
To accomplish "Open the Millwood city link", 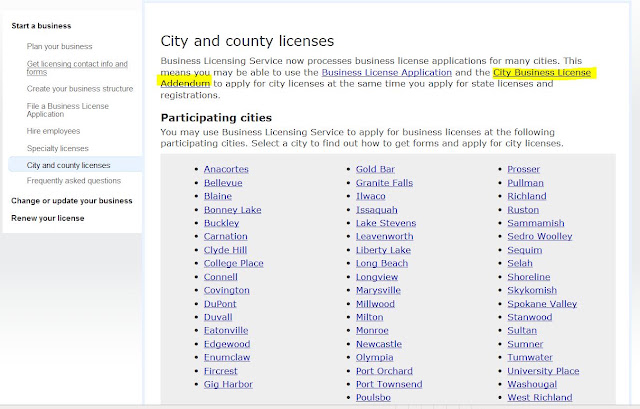I will [376, 304].
